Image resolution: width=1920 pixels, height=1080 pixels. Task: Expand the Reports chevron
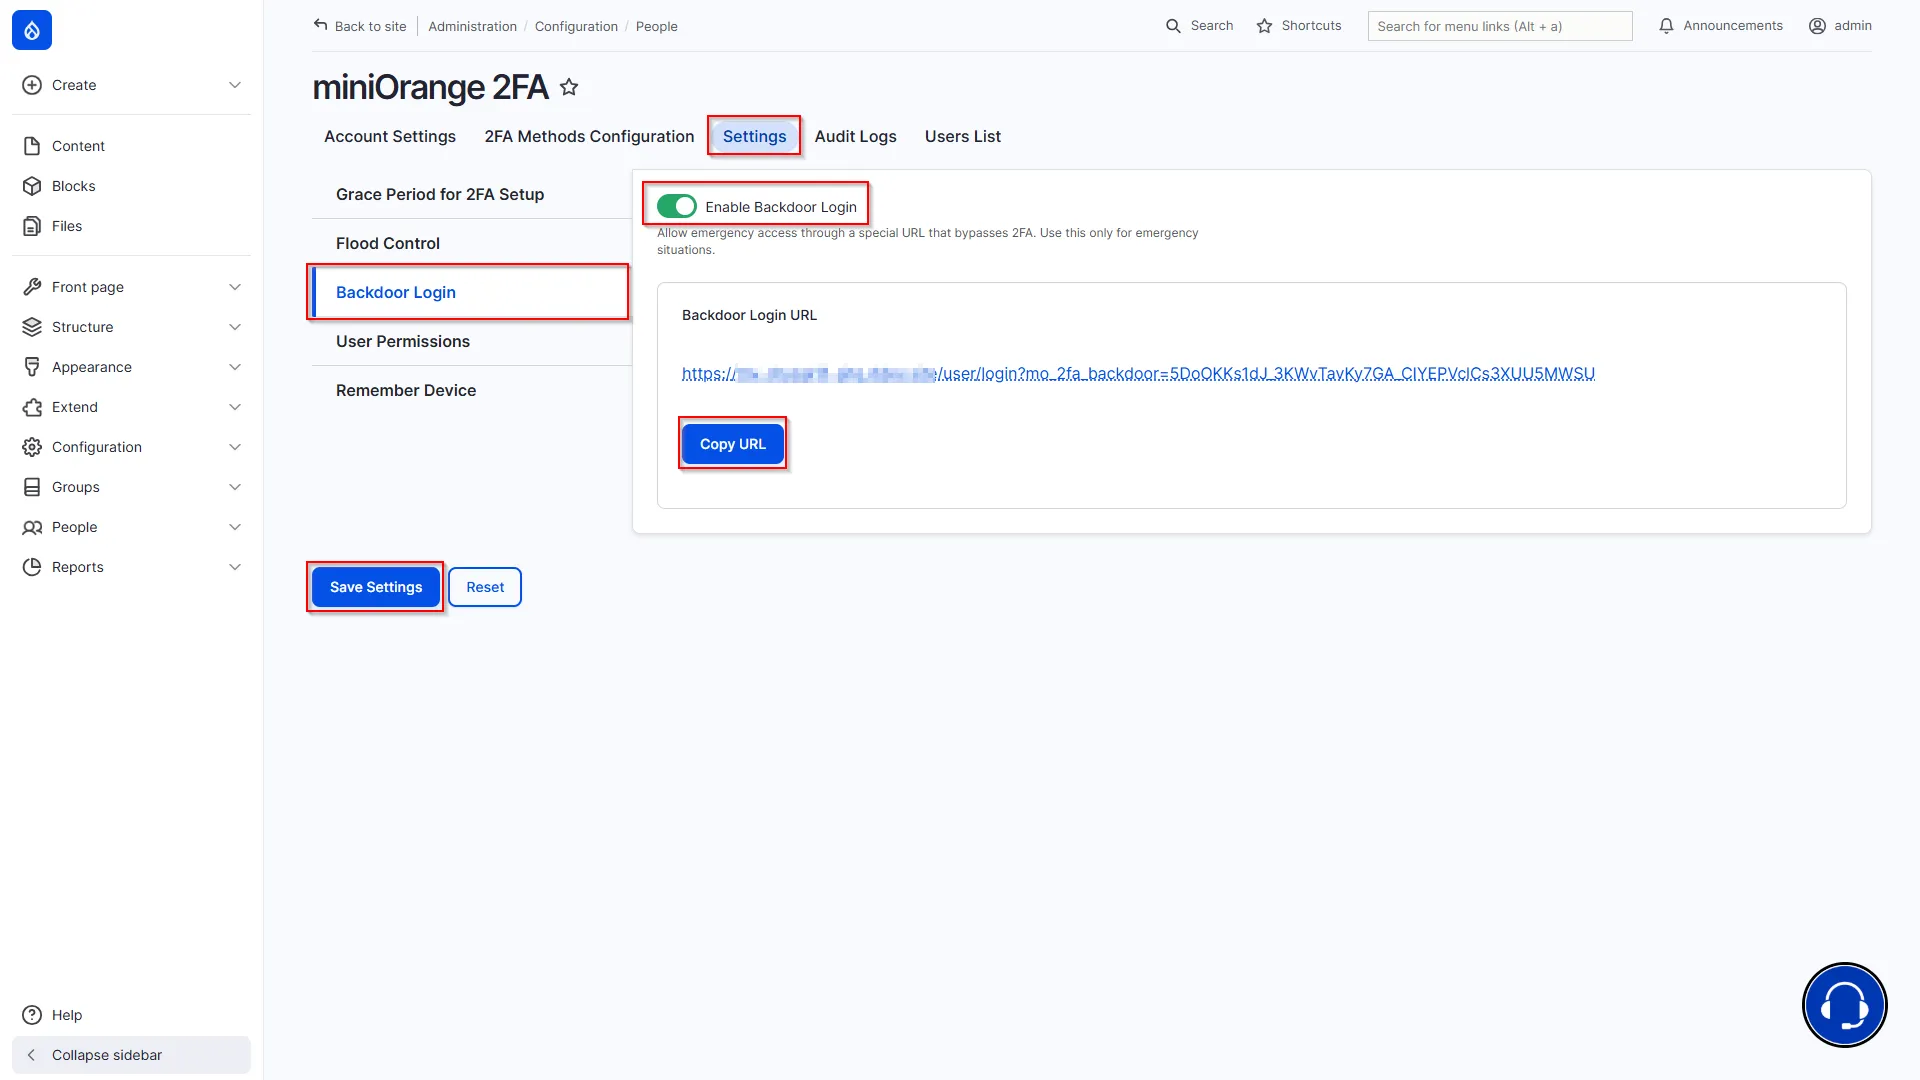coord(235,567)
